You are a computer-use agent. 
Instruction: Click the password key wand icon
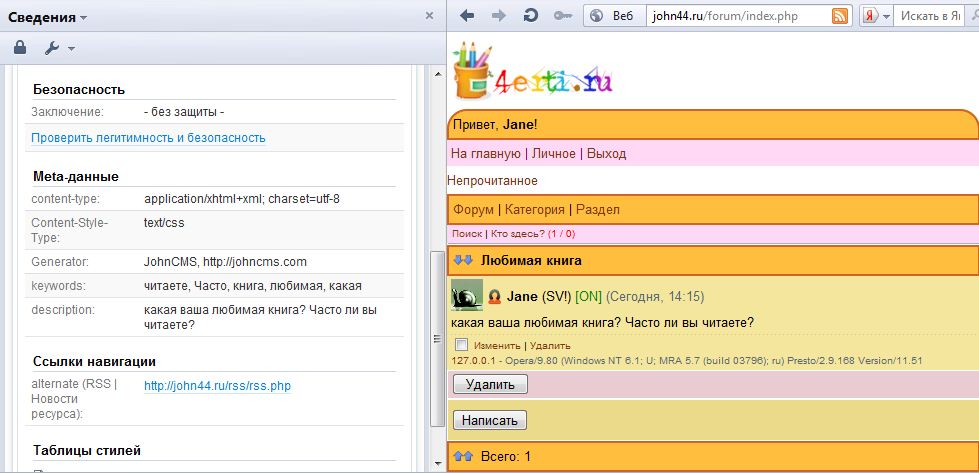pos(564,16)
